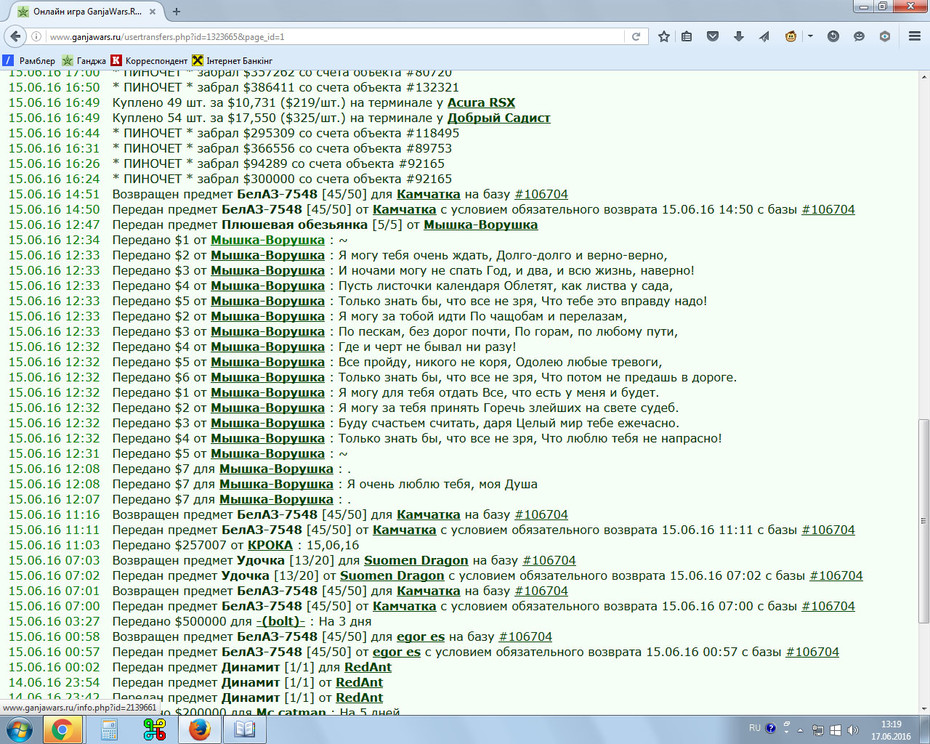This screenshot has width=930, height=744.
Task: Go back with the browser back arrow
Action: tap(15, 37)
